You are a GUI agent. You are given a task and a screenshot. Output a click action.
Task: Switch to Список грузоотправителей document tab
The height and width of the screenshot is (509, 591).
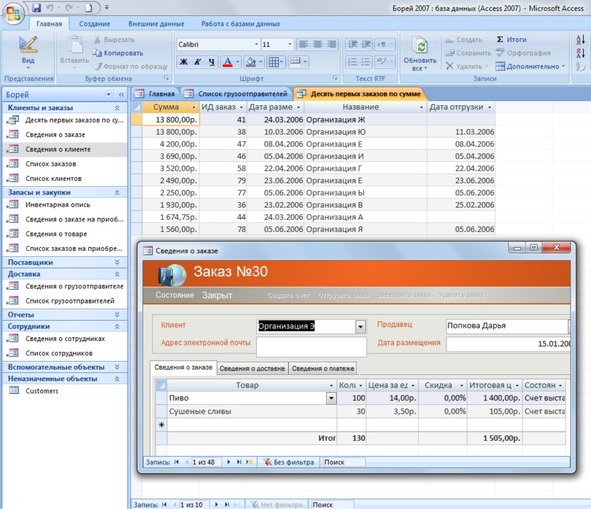(x=237, y=94)
